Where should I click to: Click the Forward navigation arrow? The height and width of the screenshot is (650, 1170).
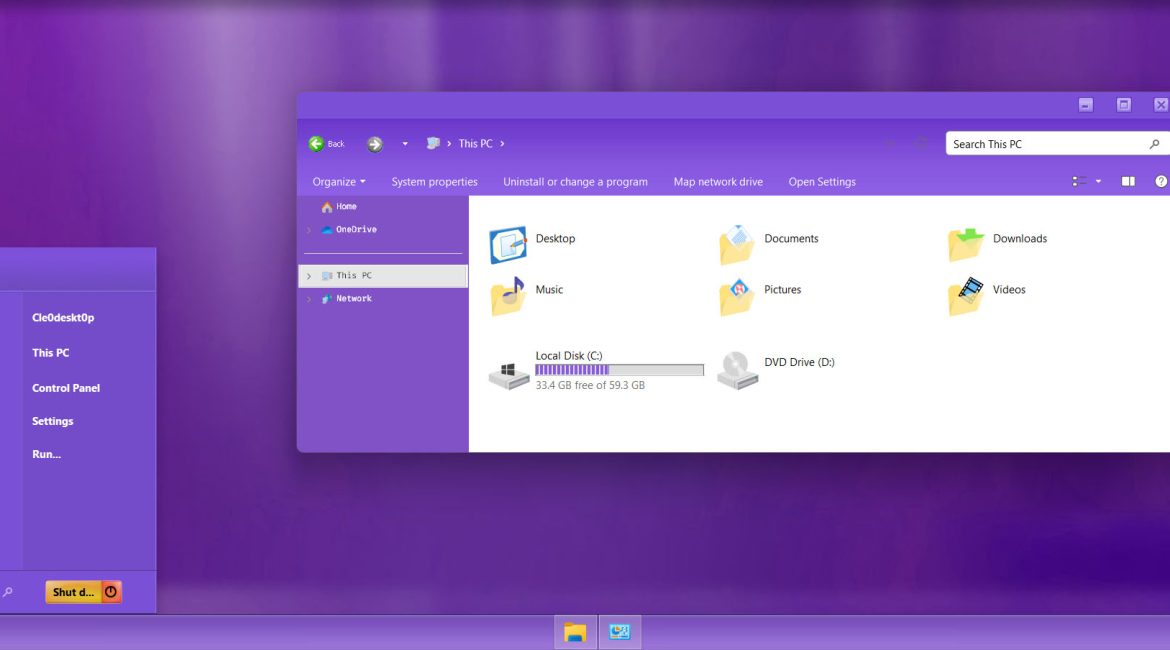[375, 144]
